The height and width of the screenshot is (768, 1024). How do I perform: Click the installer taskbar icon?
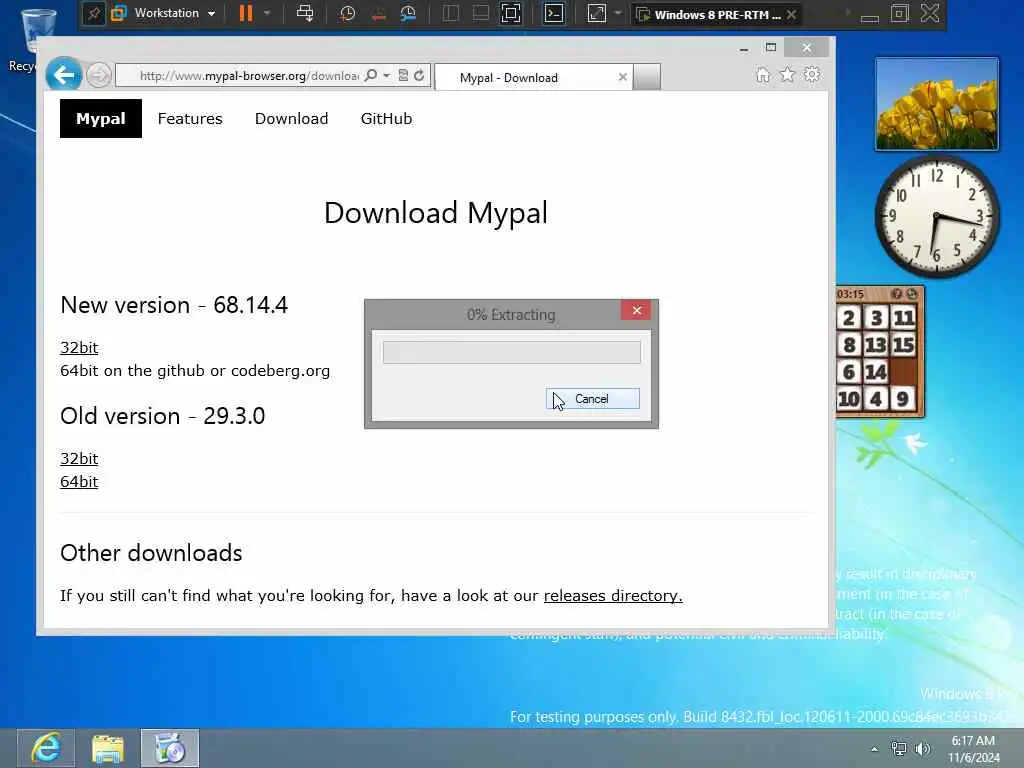pos(170,748)
